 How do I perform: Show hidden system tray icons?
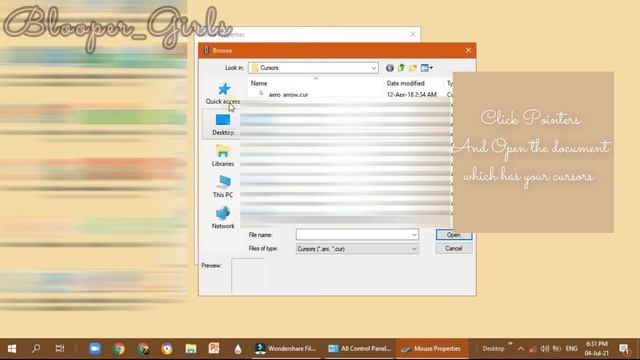click(x=521, y=349)
